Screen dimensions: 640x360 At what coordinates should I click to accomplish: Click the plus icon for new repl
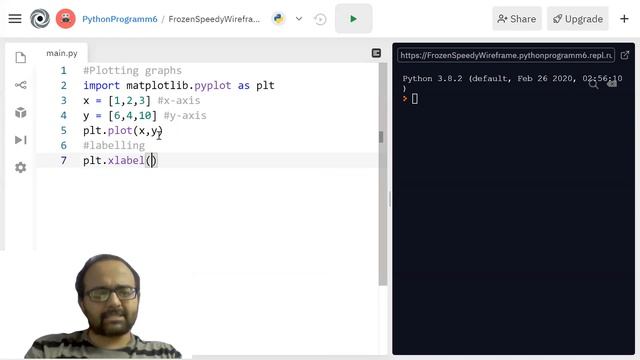pyautogui.click(x=624, y=19)
